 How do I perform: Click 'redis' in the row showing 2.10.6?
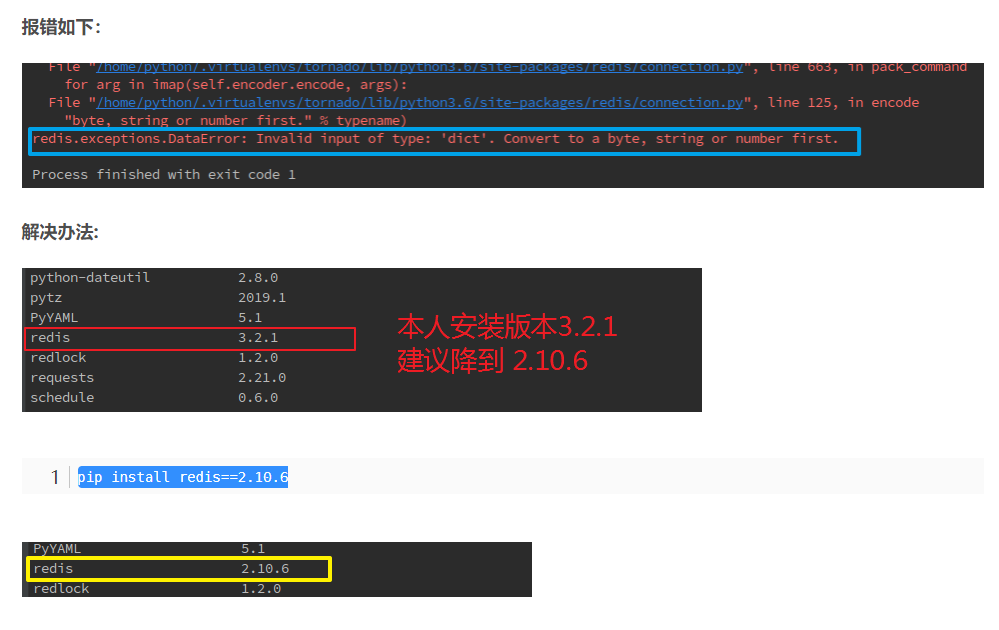pyautogui.click(x=53, y=568)
